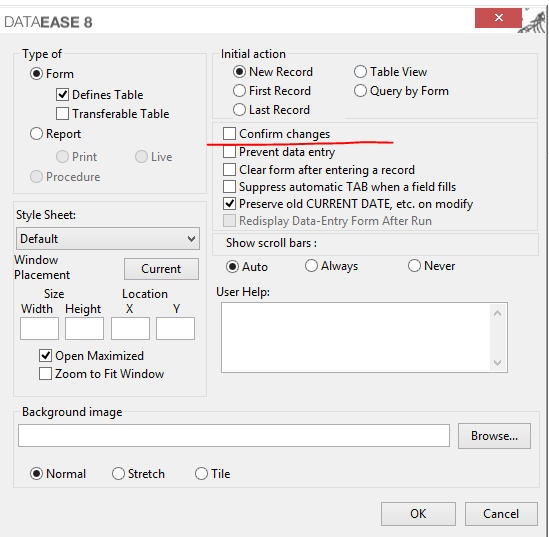Screen dimensions: 549x537
Task: Choose Table View as initial action
Action: [360, 72]
